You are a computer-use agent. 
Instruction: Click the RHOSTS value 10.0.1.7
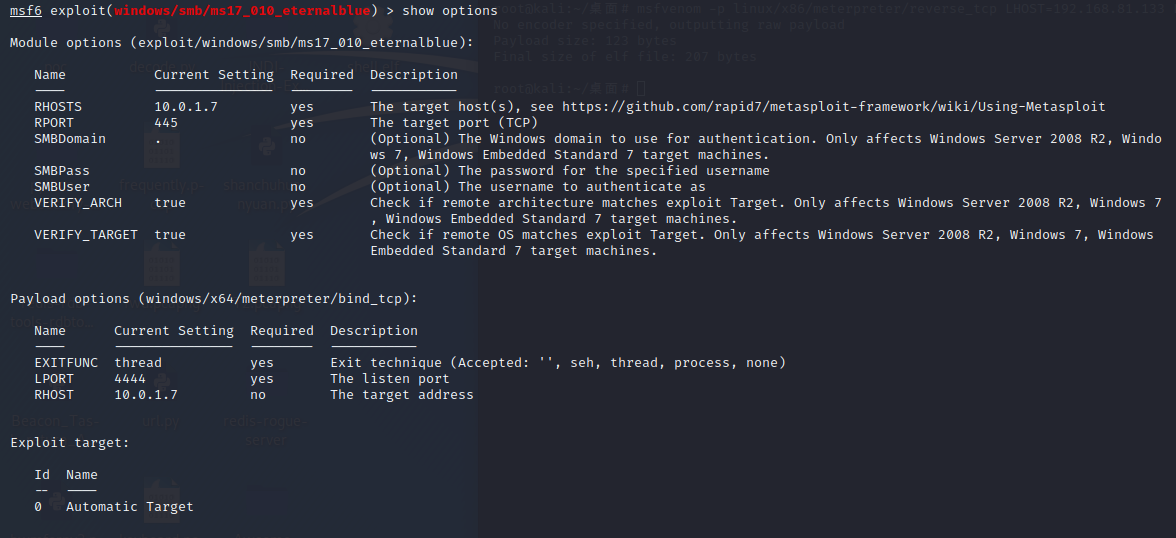tap(186, 107)
